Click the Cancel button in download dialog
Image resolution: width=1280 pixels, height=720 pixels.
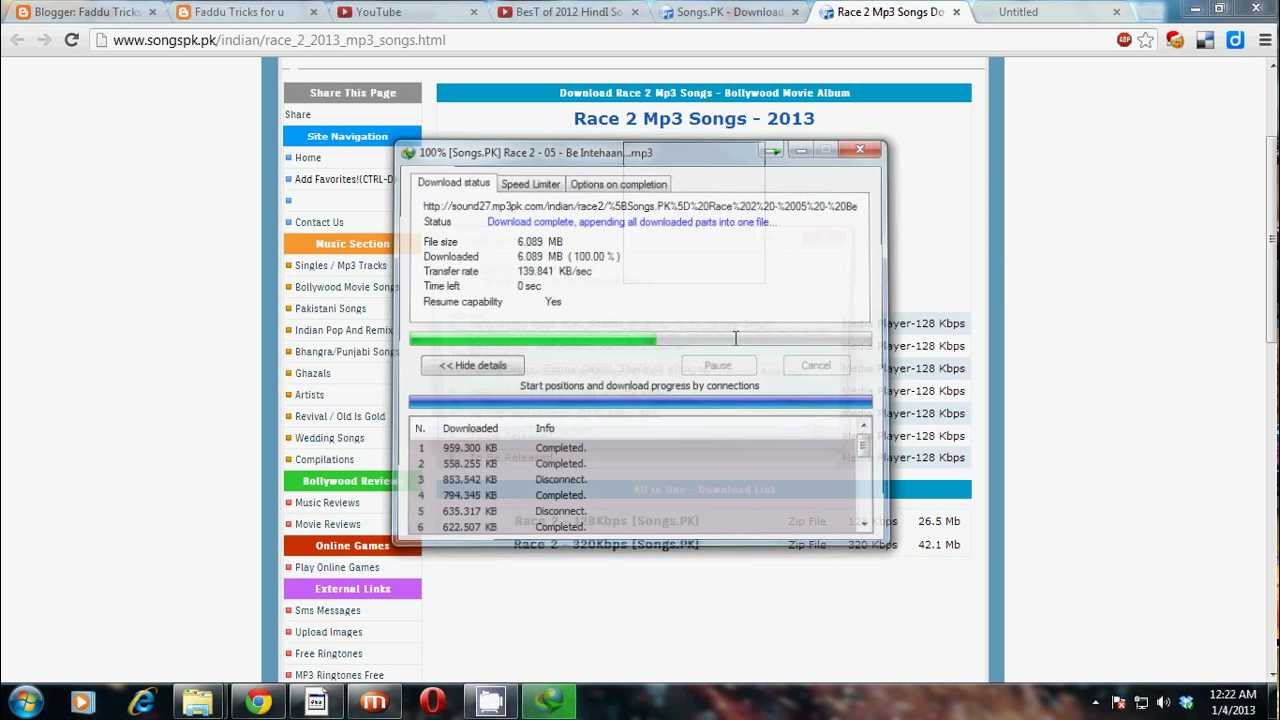[816, 365]
